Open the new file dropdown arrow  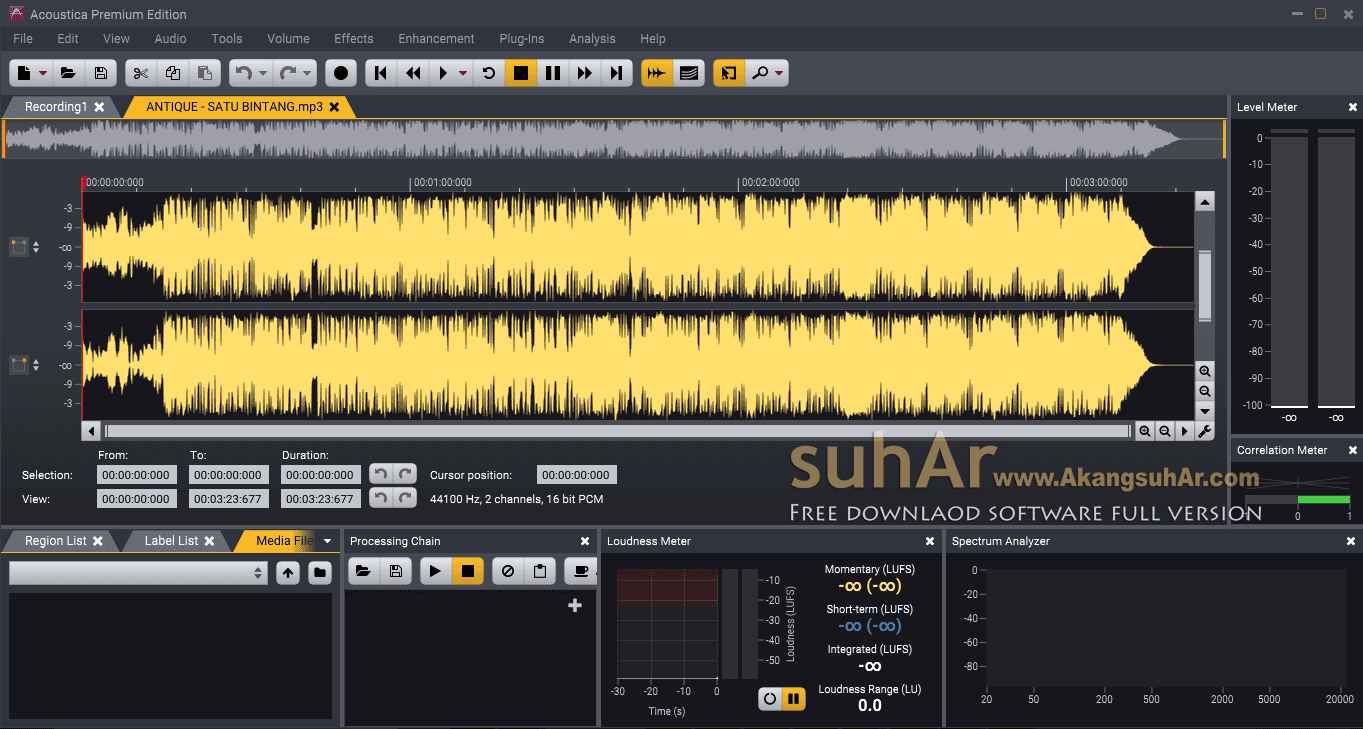point(44,73)
